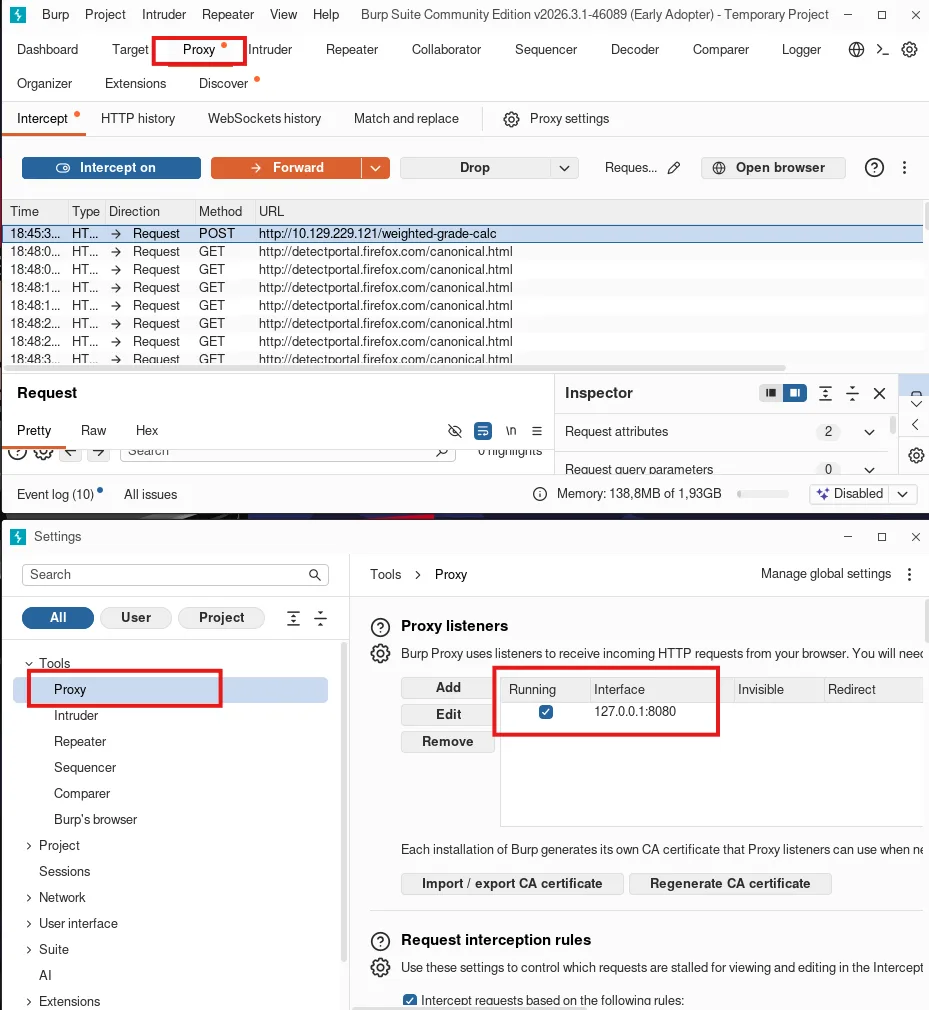Collapse all settings tree icon
This screenshot has width=929, height=1010.
click(320, 618)
